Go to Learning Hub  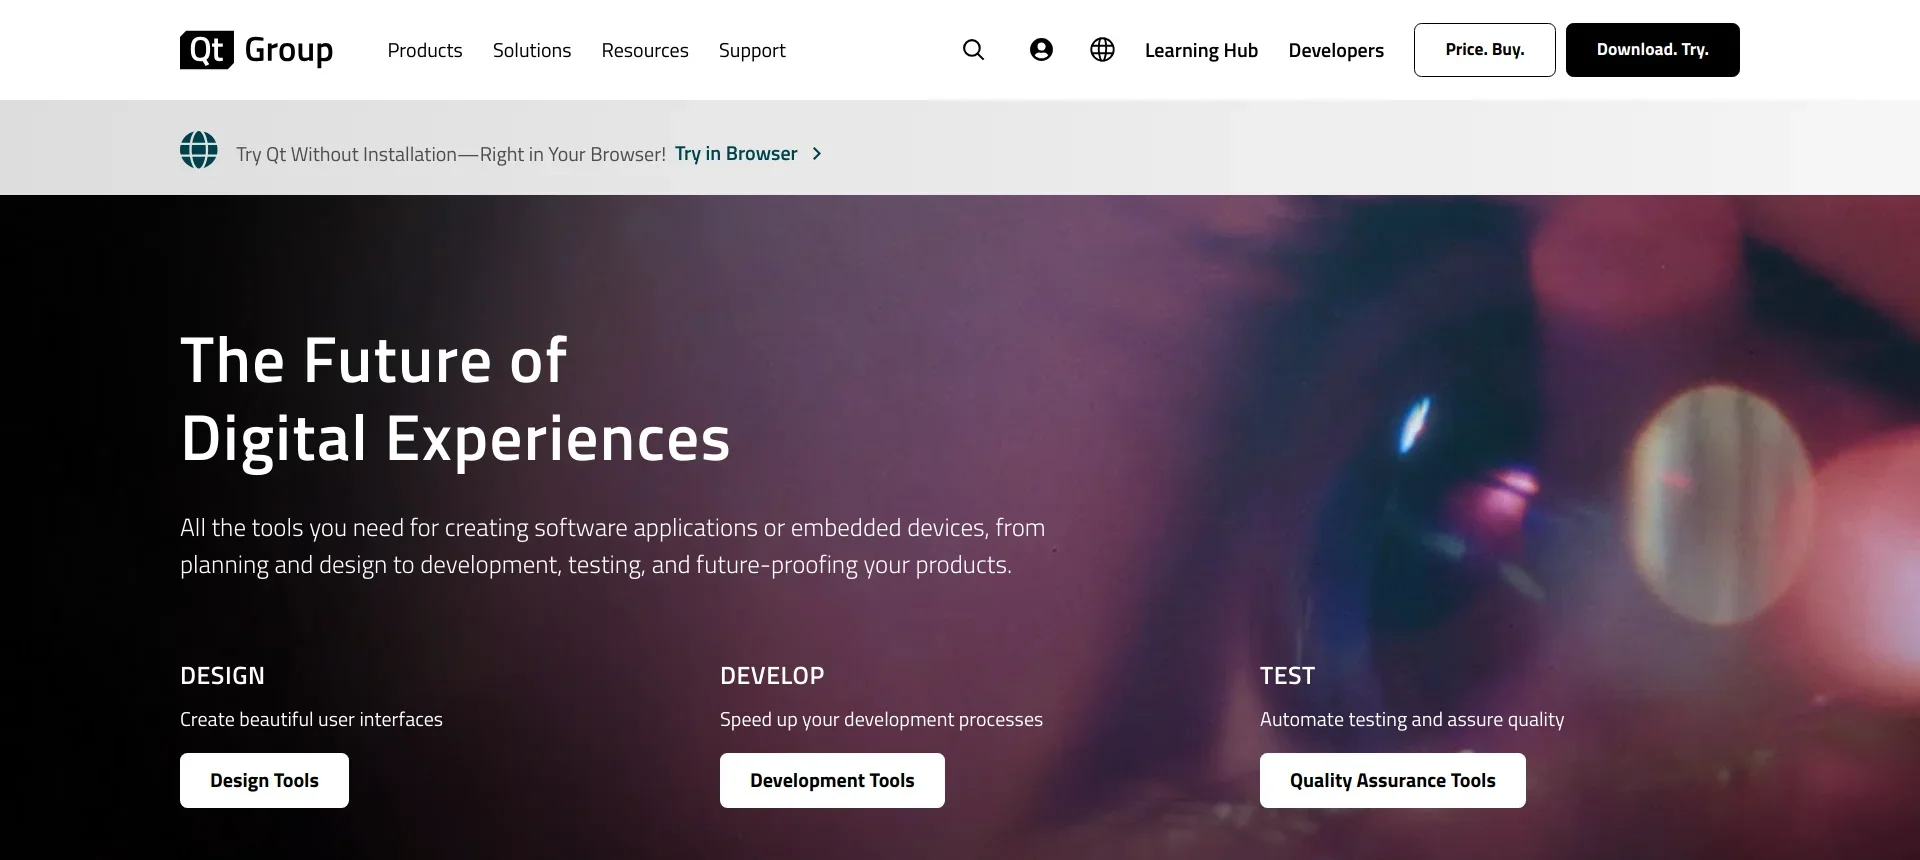coord(1201,50)
